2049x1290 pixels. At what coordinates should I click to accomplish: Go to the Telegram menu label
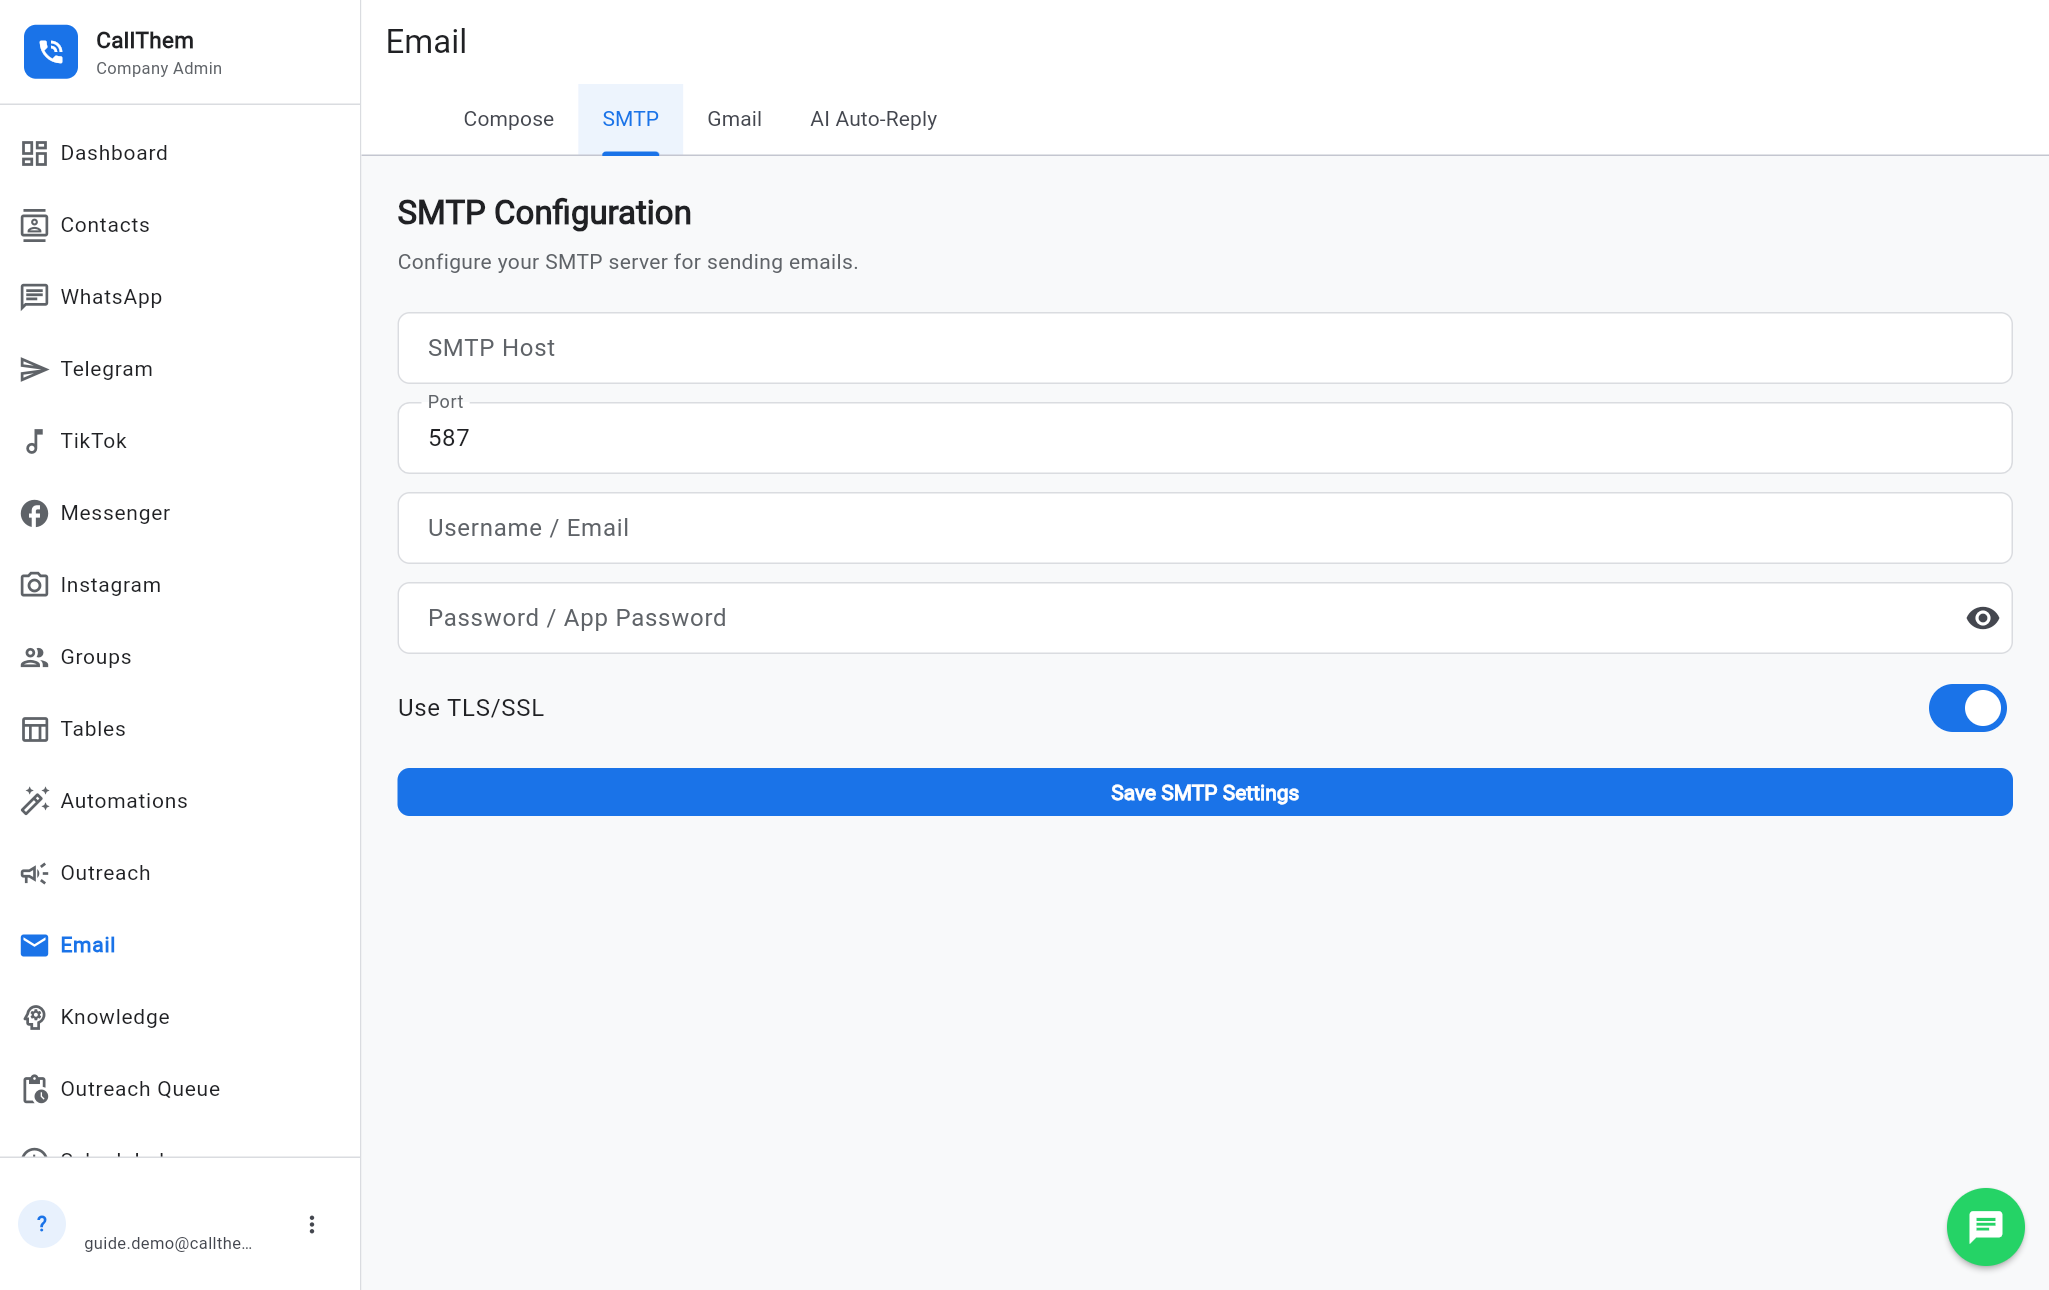[x=107, y=369]
